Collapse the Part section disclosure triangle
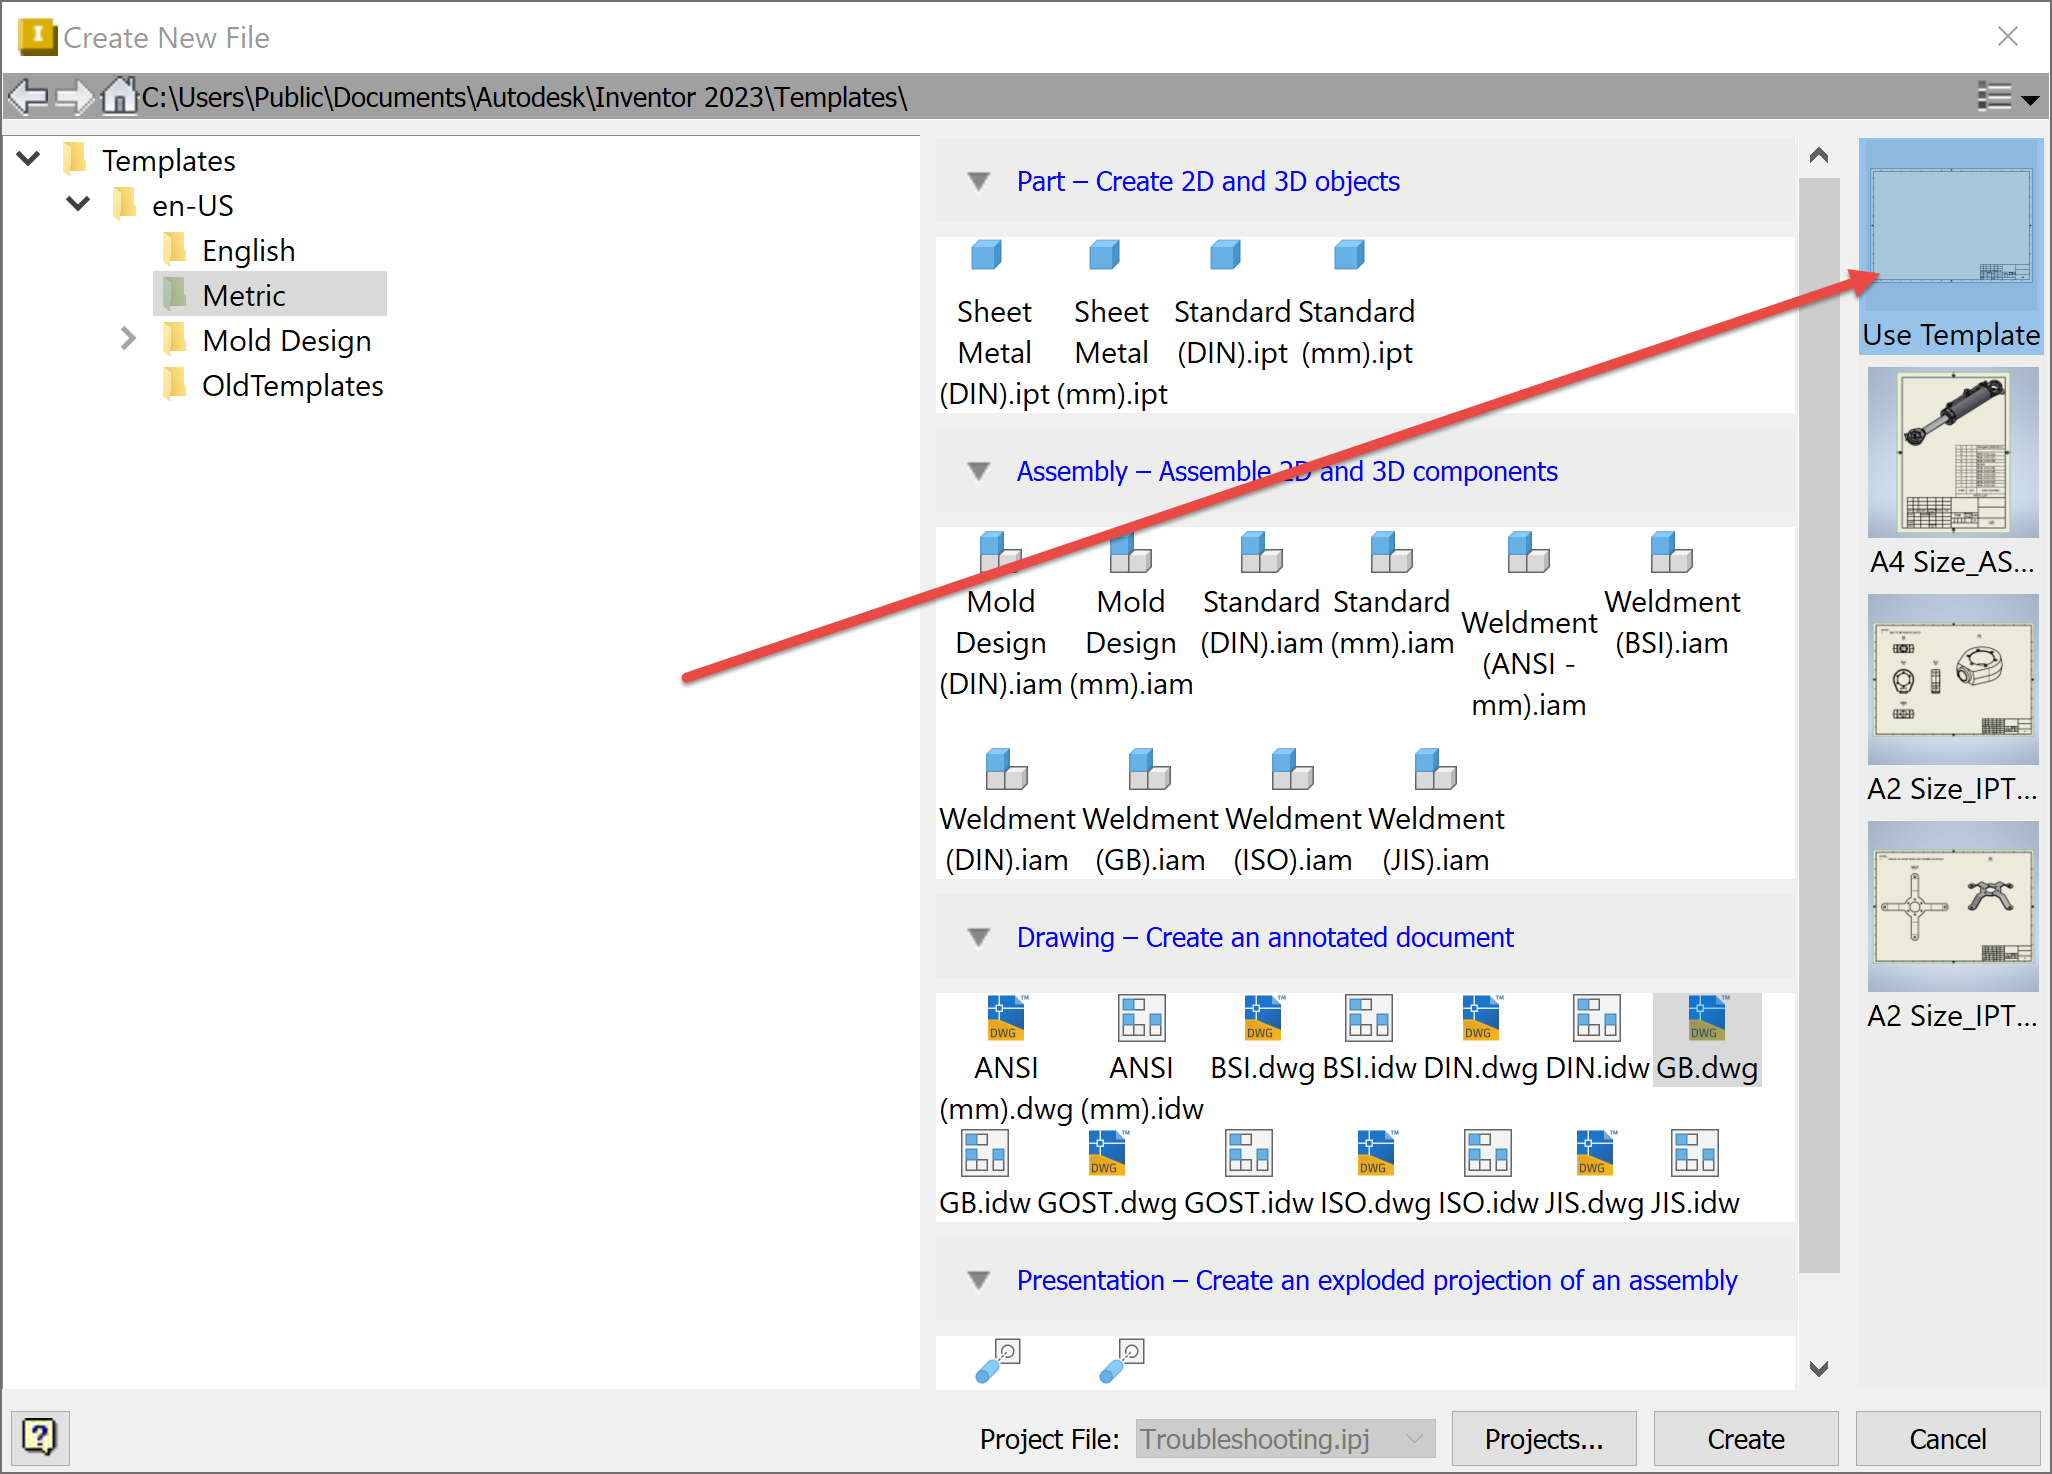2052x1474 pixels. 978,181
